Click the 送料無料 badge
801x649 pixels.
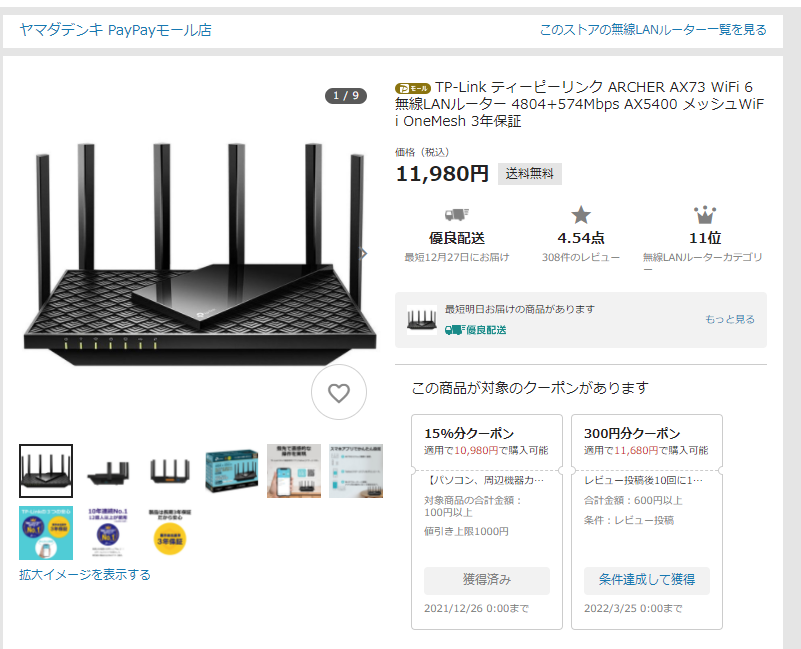click(530, 174)
